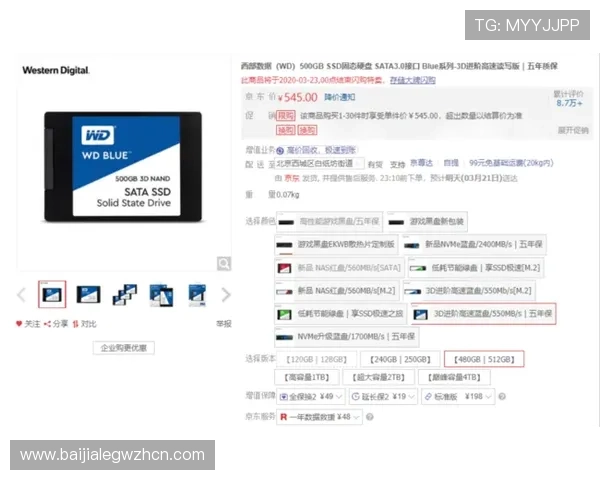Choose 游戏黑盘EKWB散热片定制版 option
The image size is (600, 480).
point(336,245)
